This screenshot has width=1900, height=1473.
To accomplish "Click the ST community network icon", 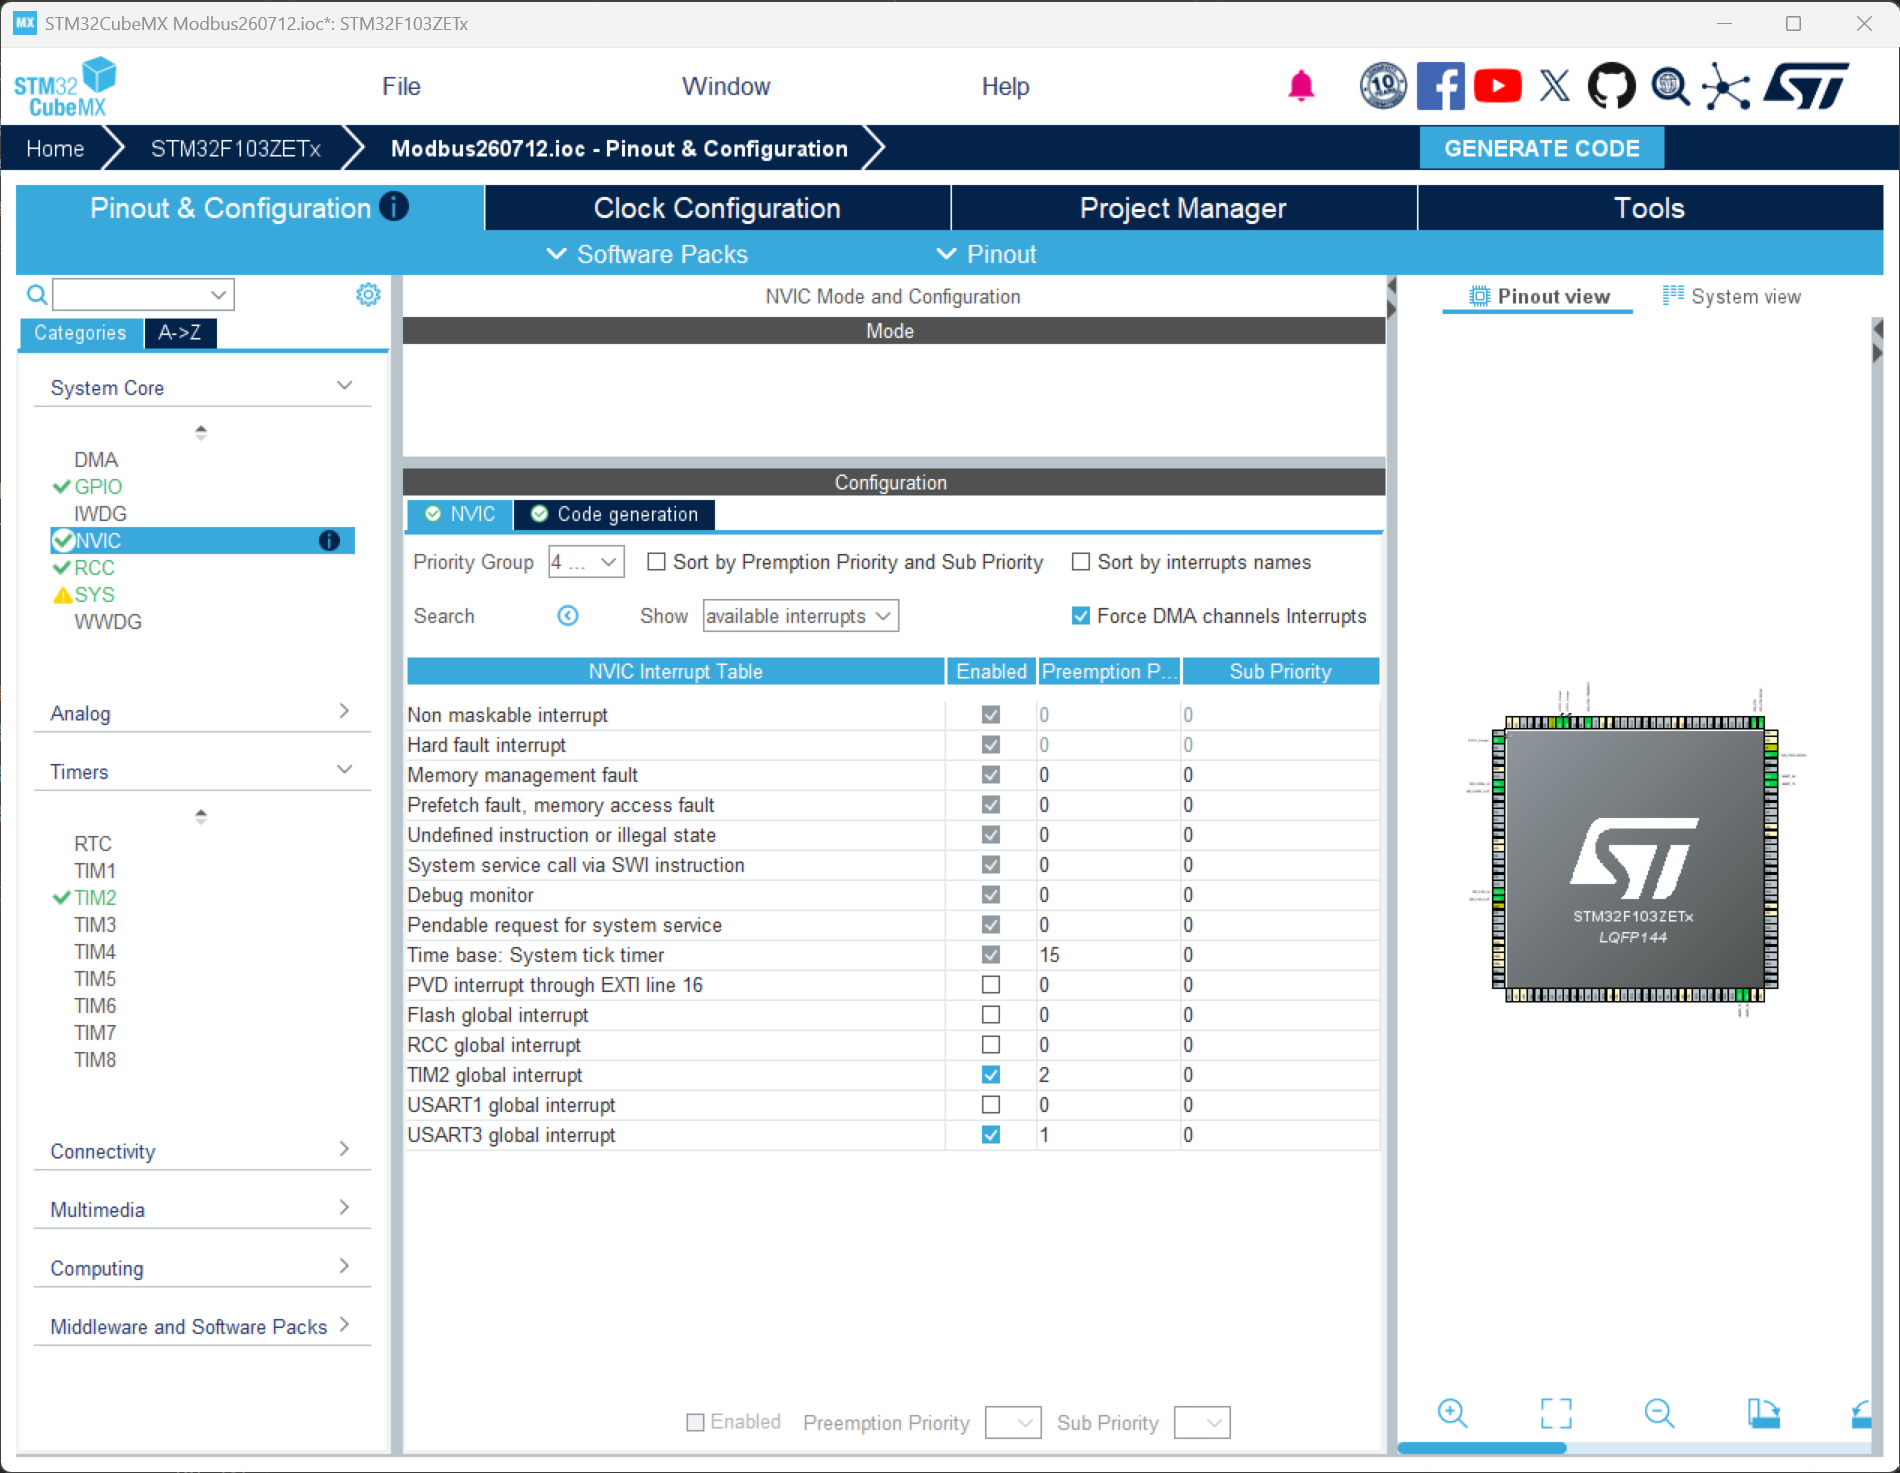I will (1726, 86).
